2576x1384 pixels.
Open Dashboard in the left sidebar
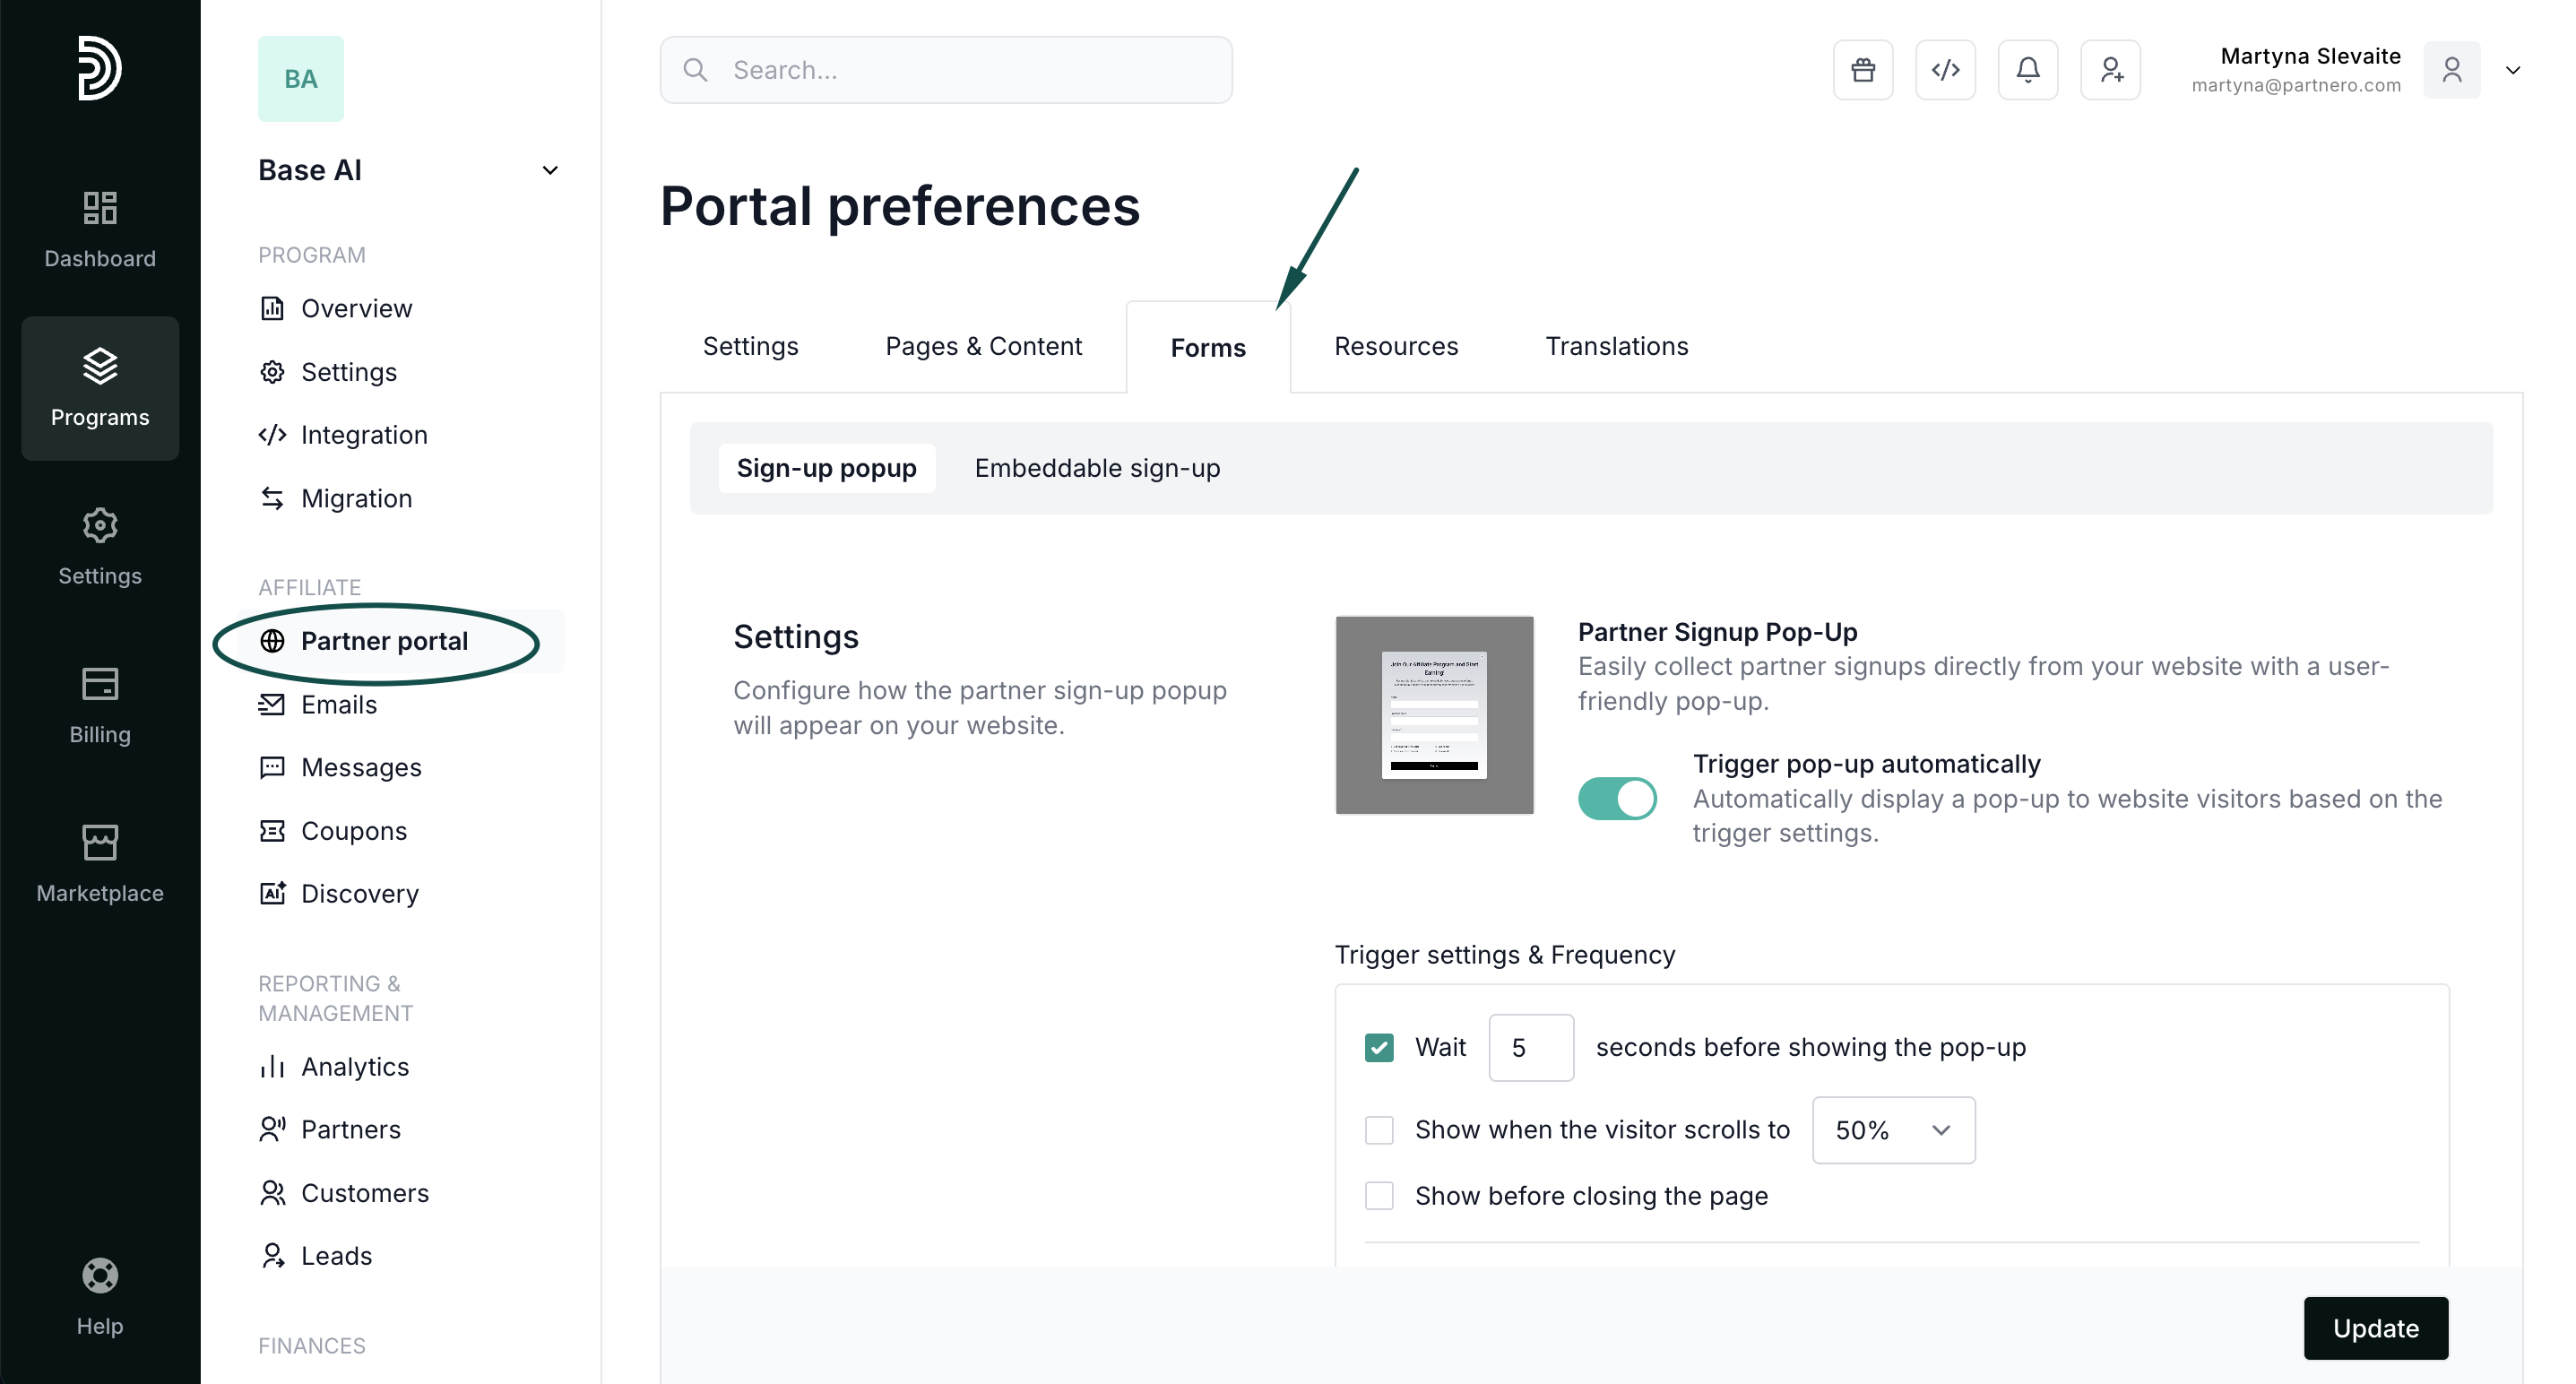pos(100,230)
